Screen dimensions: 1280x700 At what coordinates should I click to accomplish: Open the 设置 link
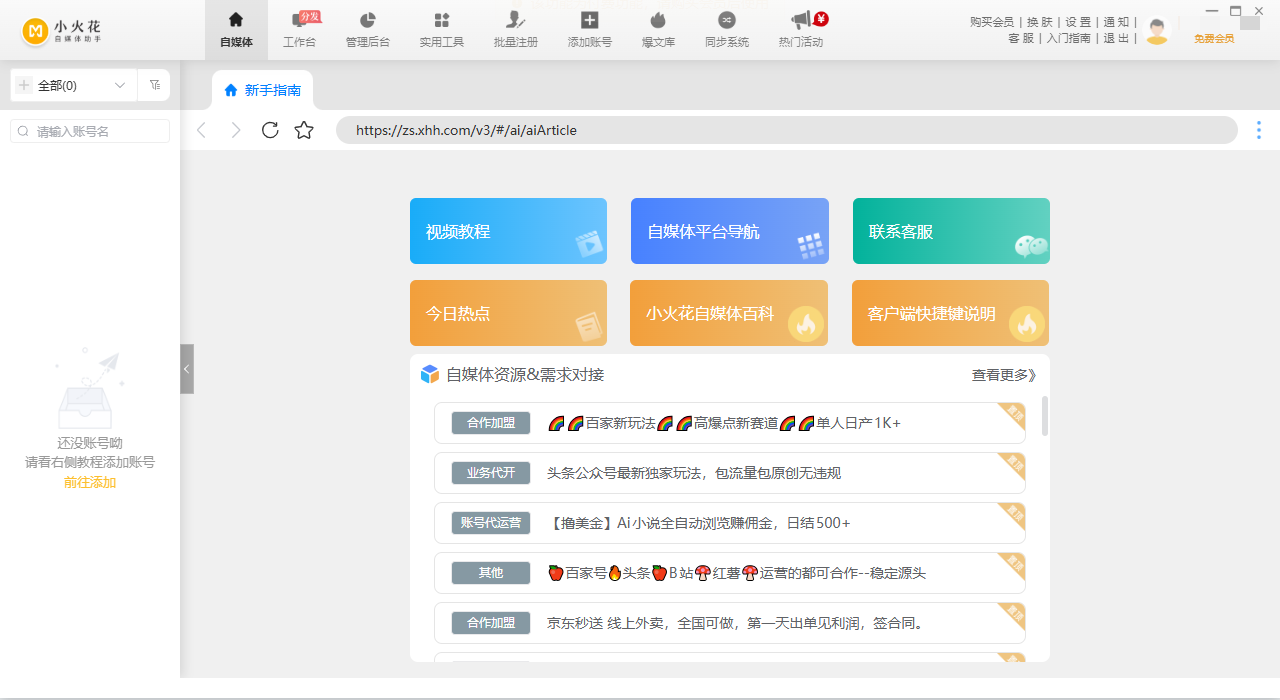click(1078, 22)
